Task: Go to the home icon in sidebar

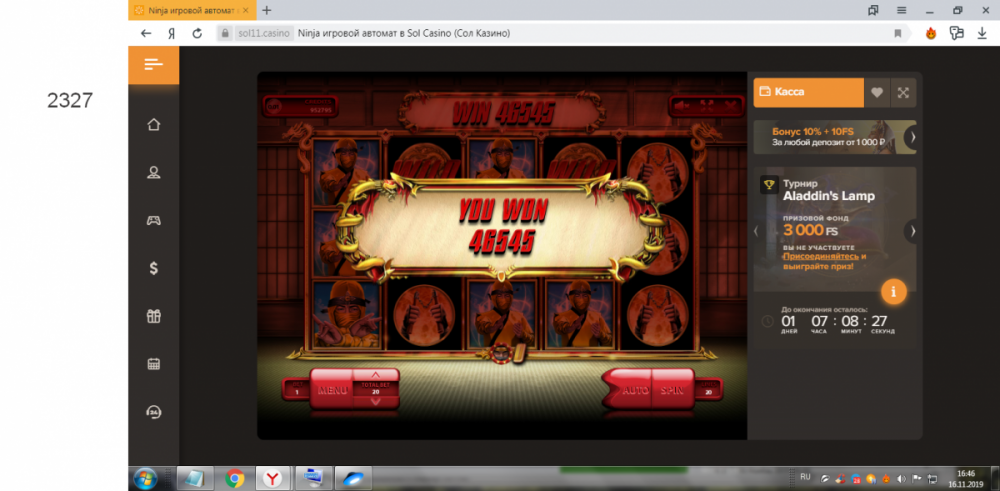Action: tap(154, 125)
